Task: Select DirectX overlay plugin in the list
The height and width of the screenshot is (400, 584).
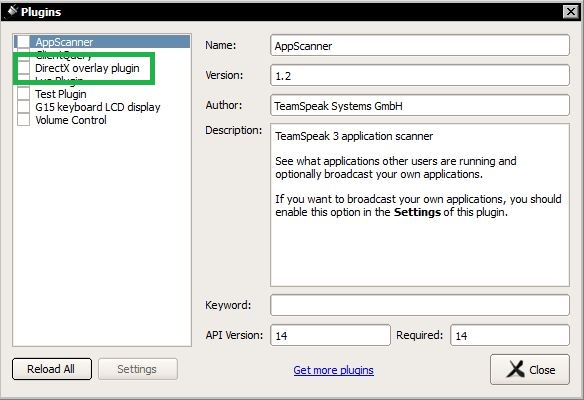Action: click(x=87, y=68)
